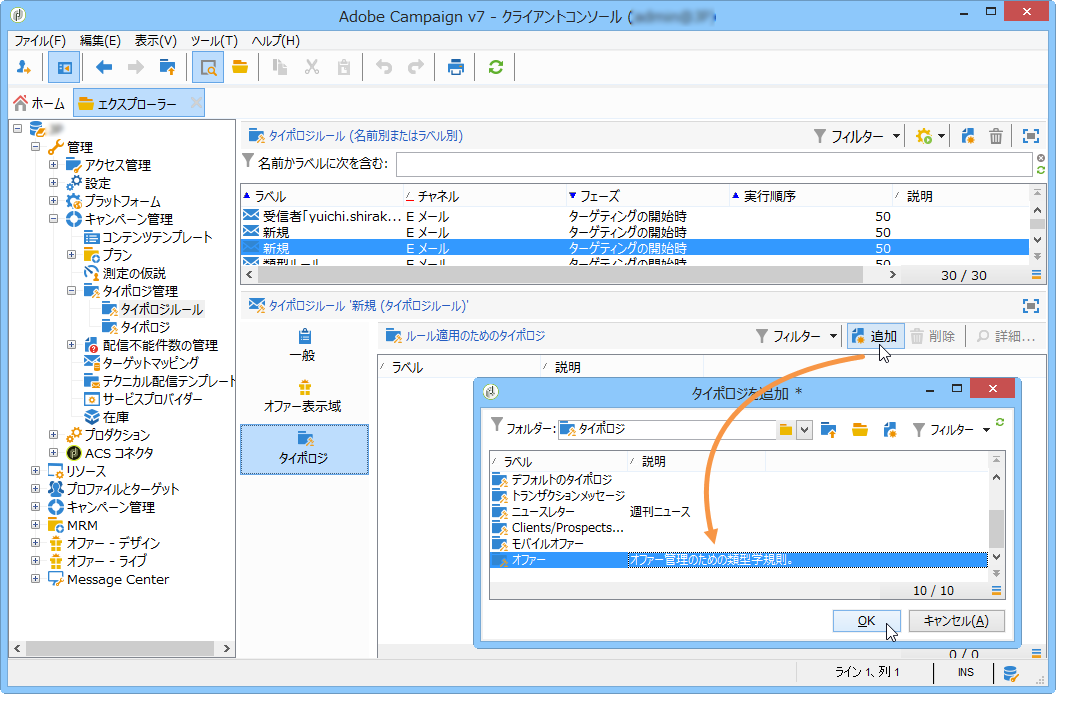Expand the Message Center tree node
This screenshot has width=1088, height=708.
pos(35,578)
